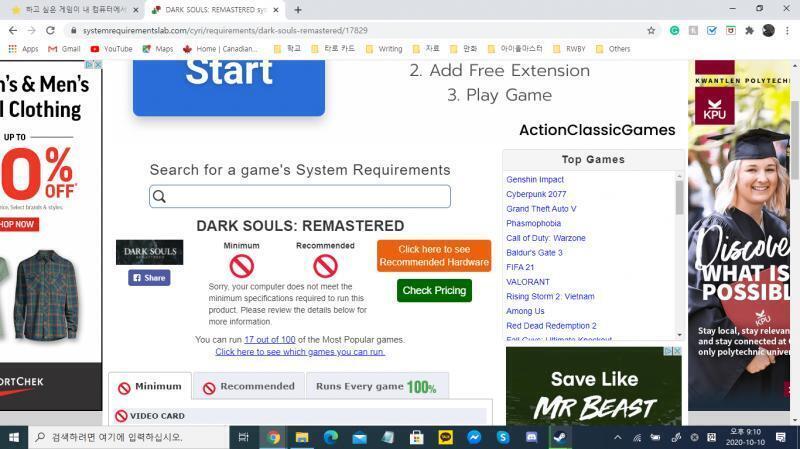The width and height of the screenshot is (800, 449).
Task: Click the SHOP NOW ad button
Action: (x=18, y=224)
